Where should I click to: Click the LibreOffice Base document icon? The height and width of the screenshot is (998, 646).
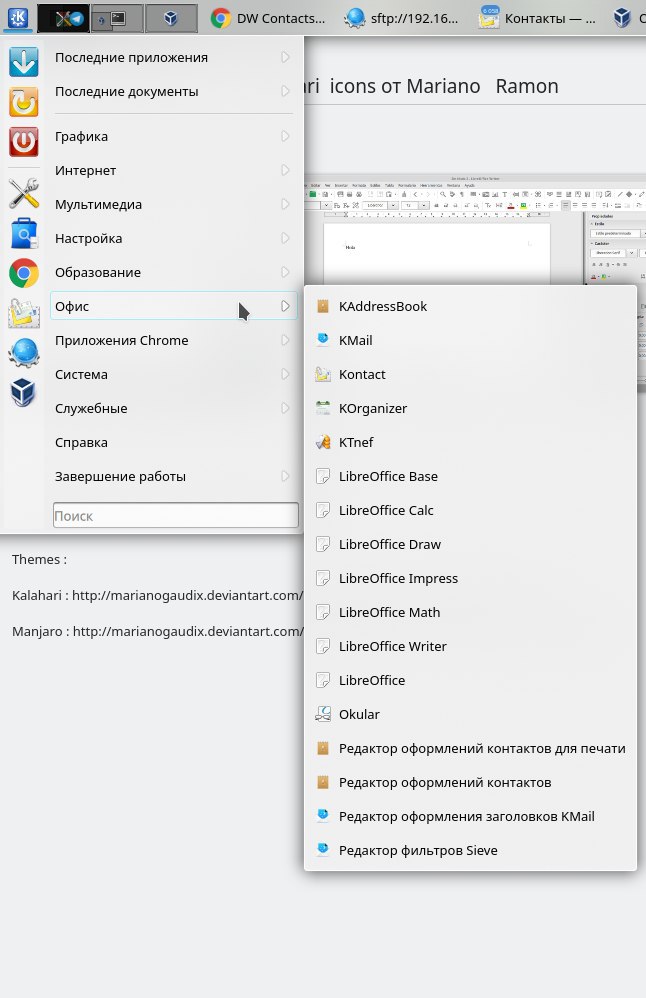coord(323,476)
